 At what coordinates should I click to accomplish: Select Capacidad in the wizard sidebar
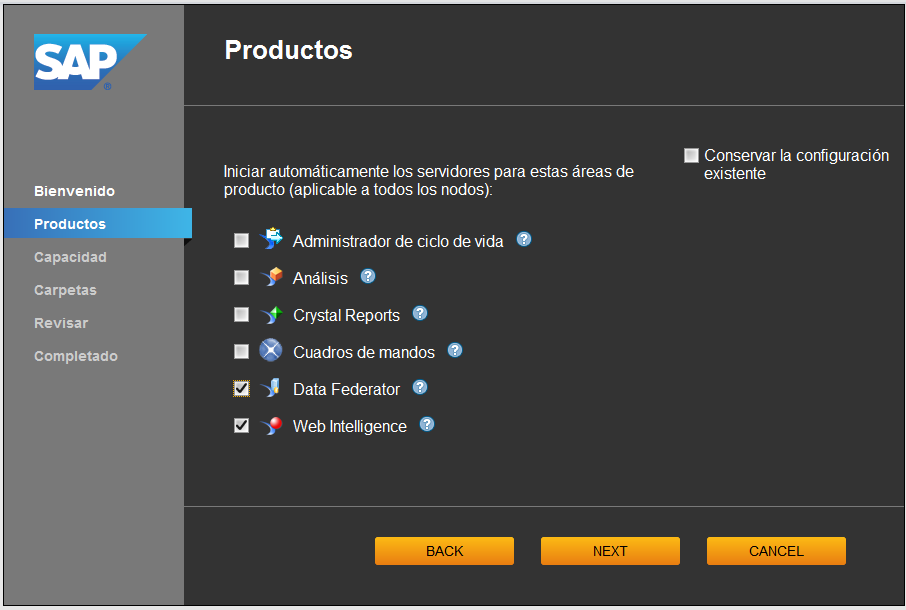point(70,257)
